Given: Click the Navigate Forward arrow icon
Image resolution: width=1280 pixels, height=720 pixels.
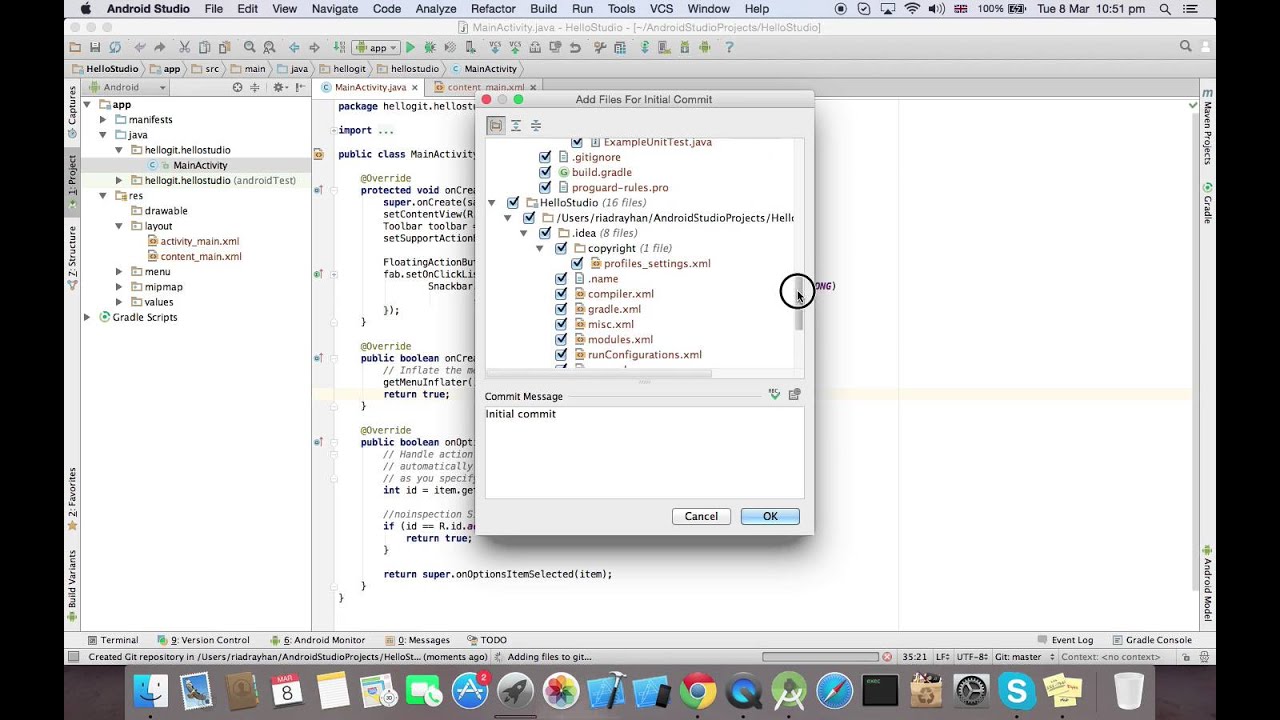Looking at the screenshot, I should pyautogui.click(x=314, y=47).
